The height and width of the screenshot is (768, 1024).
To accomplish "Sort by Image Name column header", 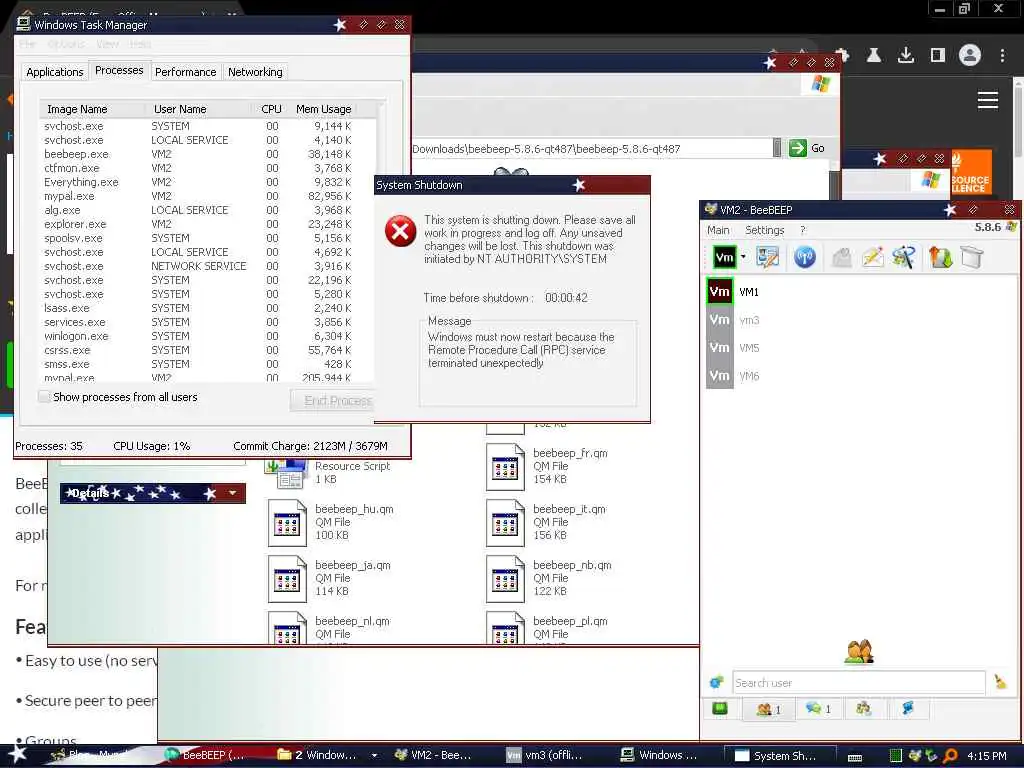I will tap(92, 109).
